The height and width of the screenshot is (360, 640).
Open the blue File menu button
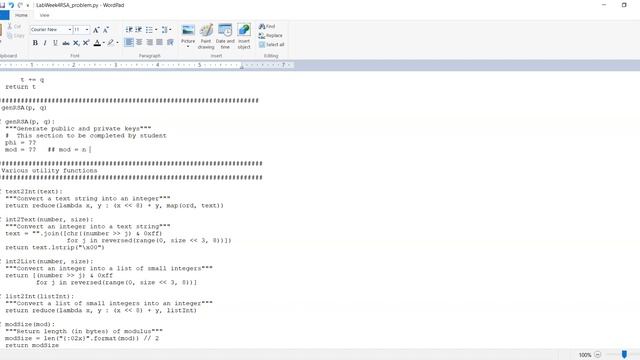tap(4, 15)
